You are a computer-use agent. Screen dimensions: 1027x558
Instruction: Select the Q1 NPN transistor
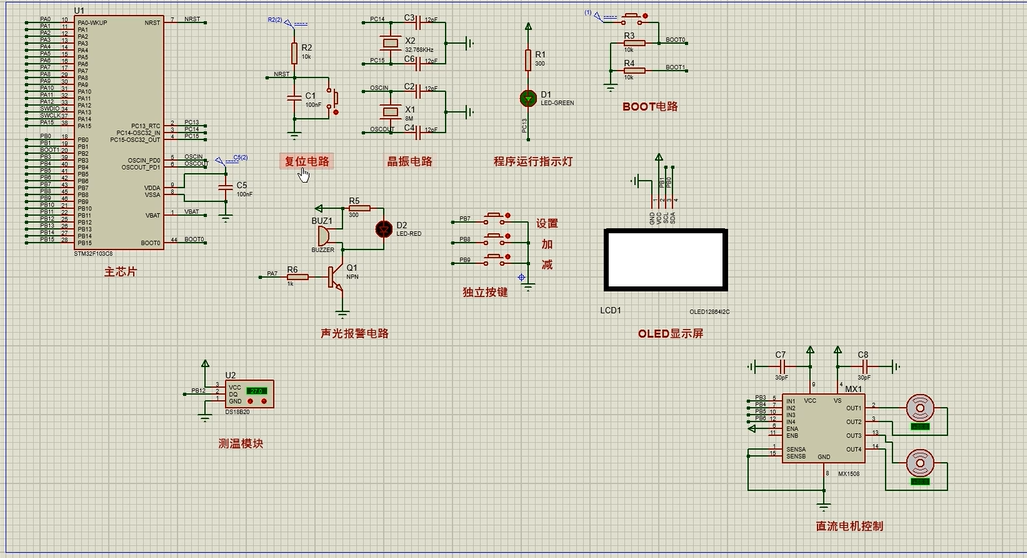[335, 277]
